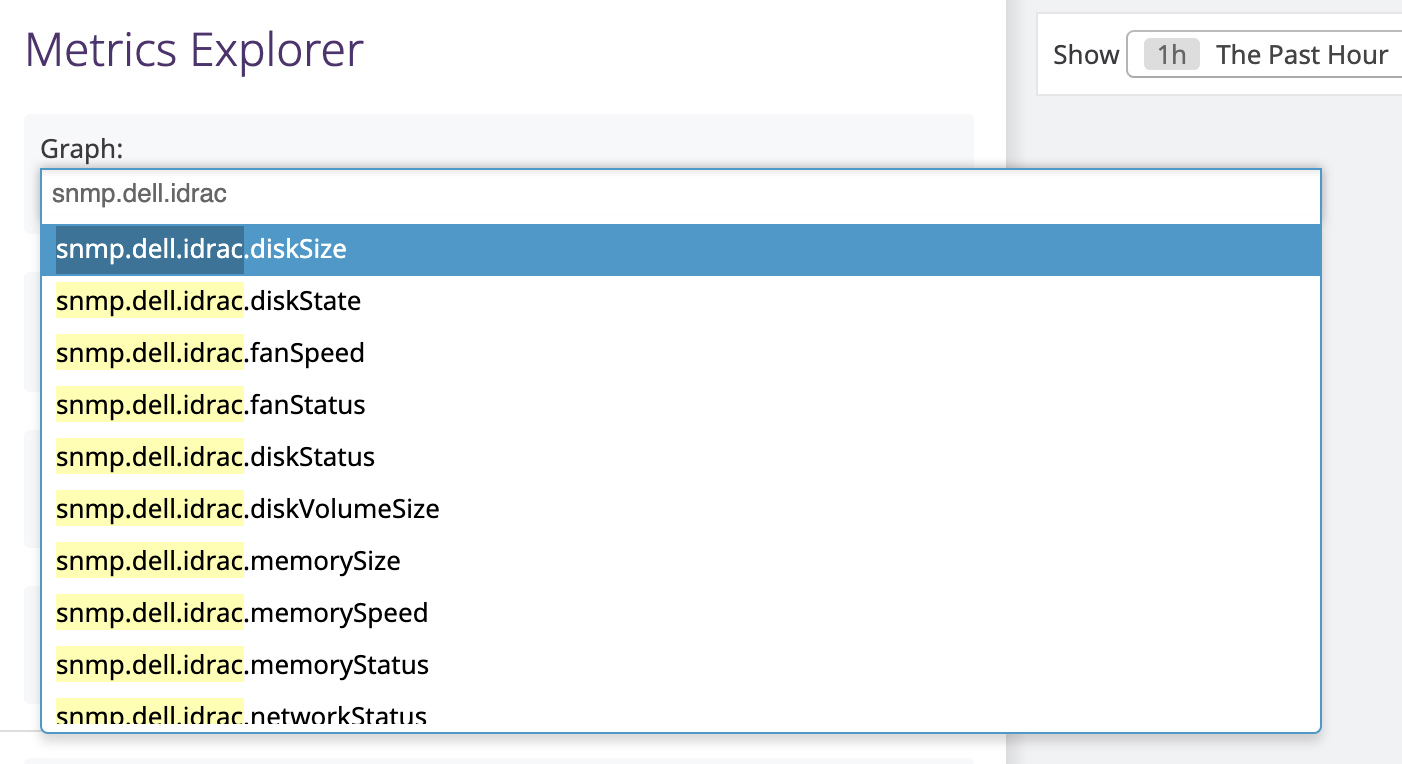The height and width of the screenshot is (764, 1402).
Task: Pick snmp.dell.idrac.fanSpeed from the list
Action: (680, 353)
